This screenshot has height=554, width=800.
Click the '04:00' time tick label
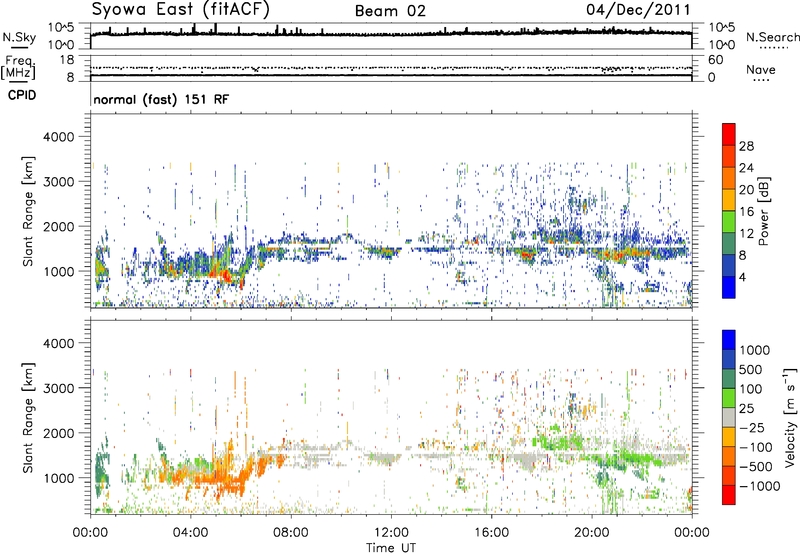190,533
